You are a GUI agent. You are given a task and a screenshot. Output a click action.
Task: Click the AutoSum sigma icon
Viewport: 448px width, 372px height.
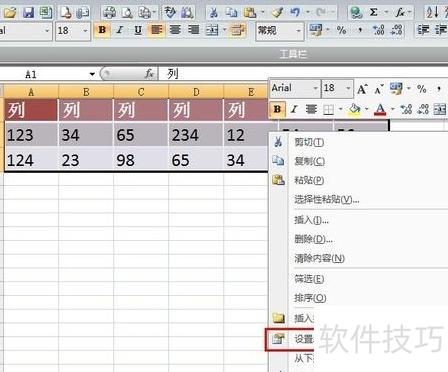(x=374, y=12)
